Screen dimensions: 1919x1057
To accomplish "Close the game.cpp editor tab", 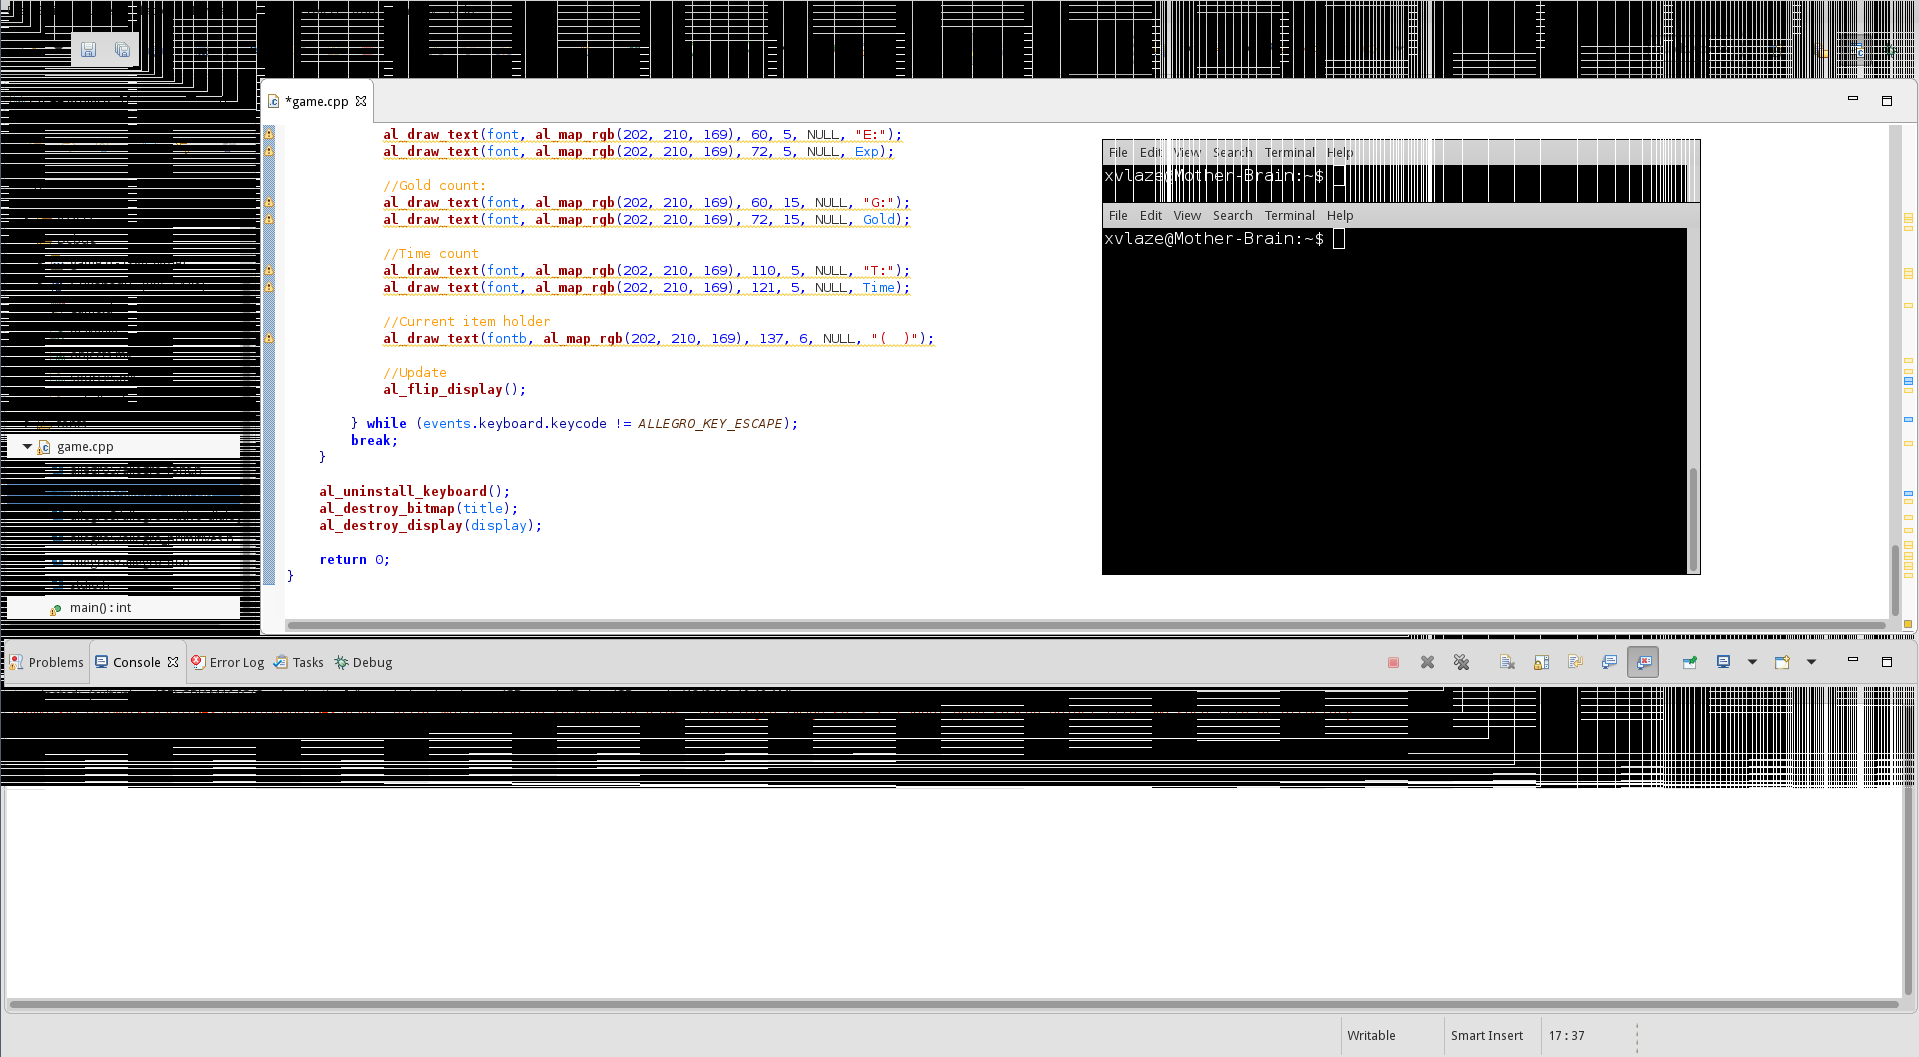I will [x=361, y=101].
